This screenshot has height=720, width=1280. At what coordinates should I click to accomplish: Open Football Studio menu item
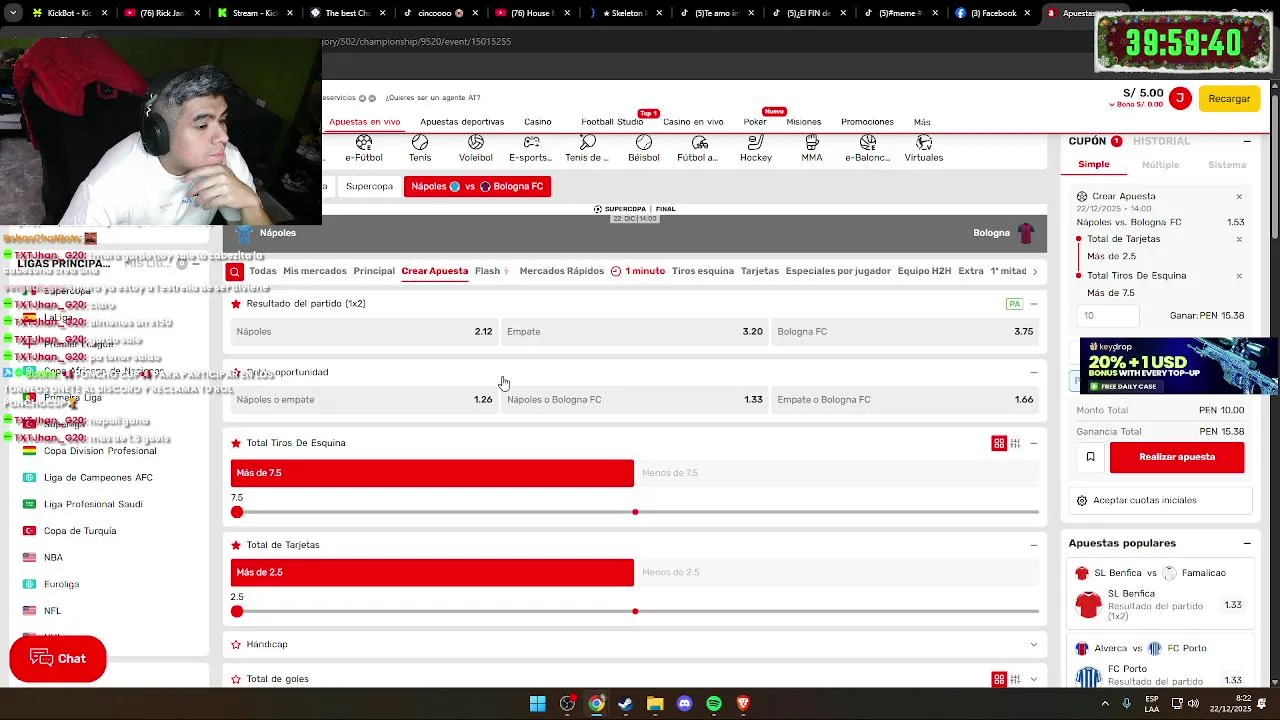coord(612,122)
